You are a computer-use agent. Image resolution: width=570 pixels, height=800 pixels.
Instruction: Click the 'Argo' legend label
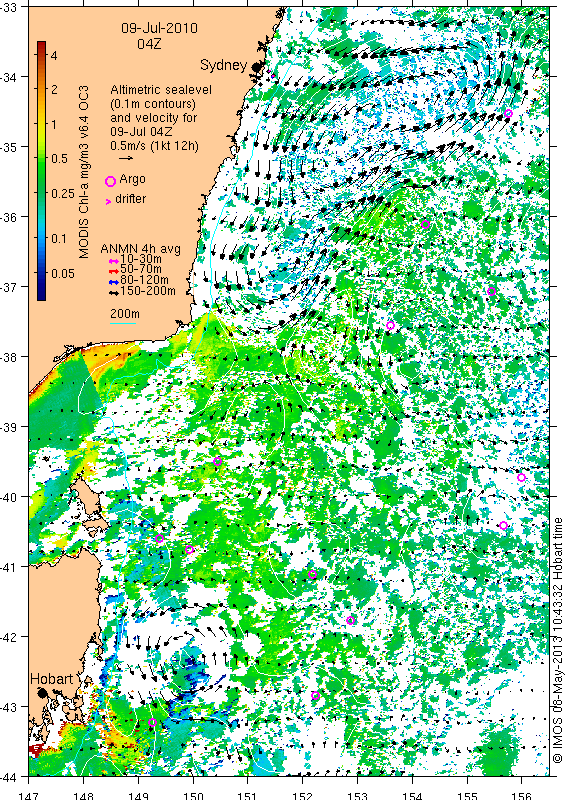click(132, 179)
